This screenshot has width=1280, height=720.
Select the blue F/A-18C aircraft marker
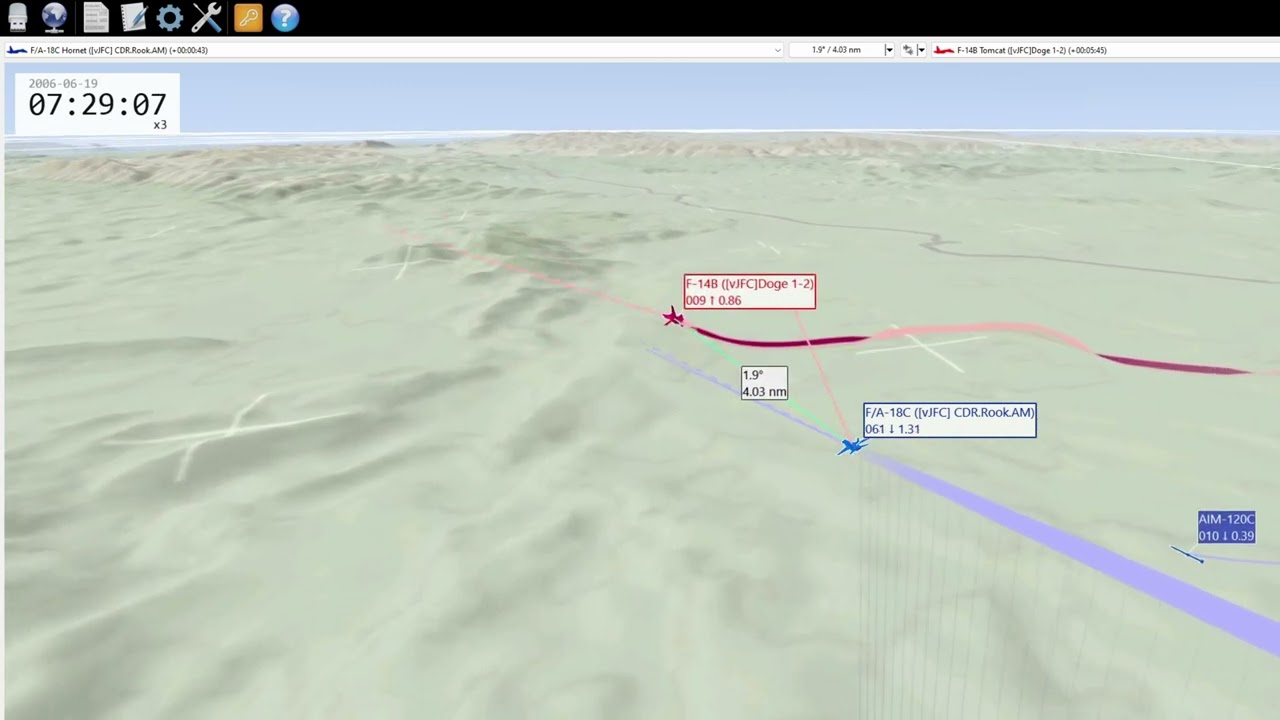(851, 446)
